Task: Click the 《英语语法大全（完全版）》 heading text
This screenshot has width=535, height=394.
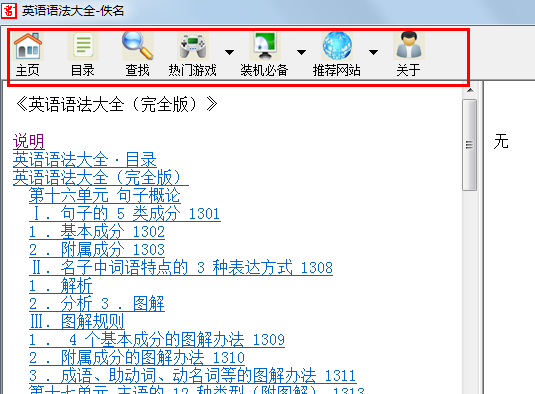Action: tap(117, 104)
